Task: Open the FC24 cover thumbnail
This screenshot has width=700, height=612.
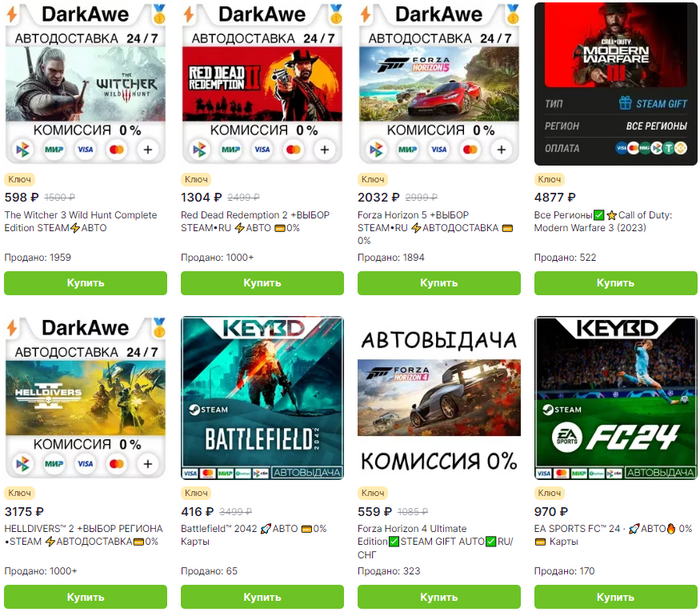Action: pyautogui.click(x=616, y=398)
